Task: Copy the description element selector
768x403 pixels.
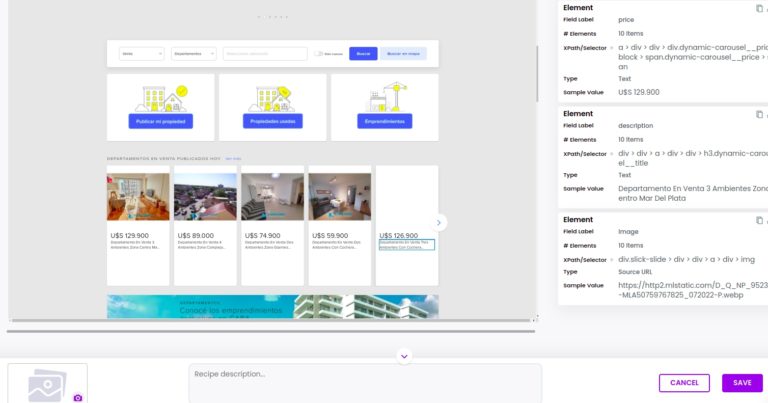Action: (x=759, y=114)
